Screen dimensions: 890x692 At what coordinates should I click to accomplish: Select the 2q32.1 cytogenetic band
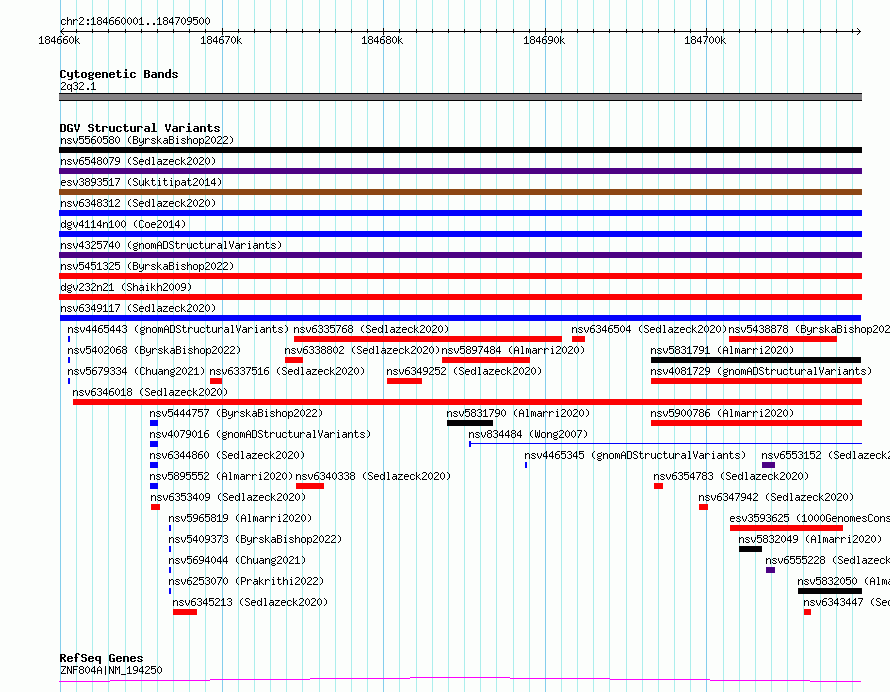coord(460,97)
